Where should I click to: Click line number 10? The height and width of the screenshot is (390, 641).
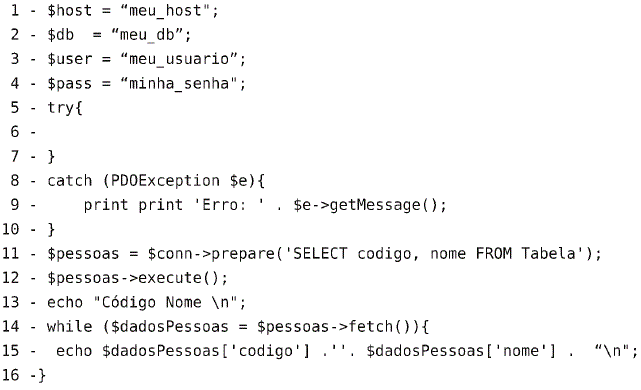click(x=10, y=229)
